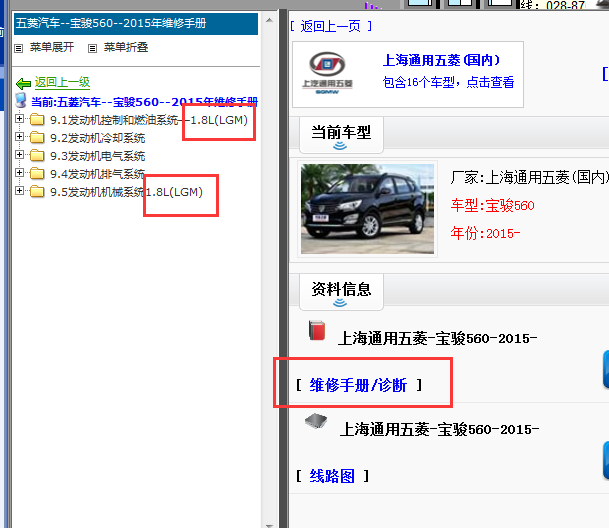Select the 车型:宝骏560 text
609x528 pixels.
click(x=492, y=205)
